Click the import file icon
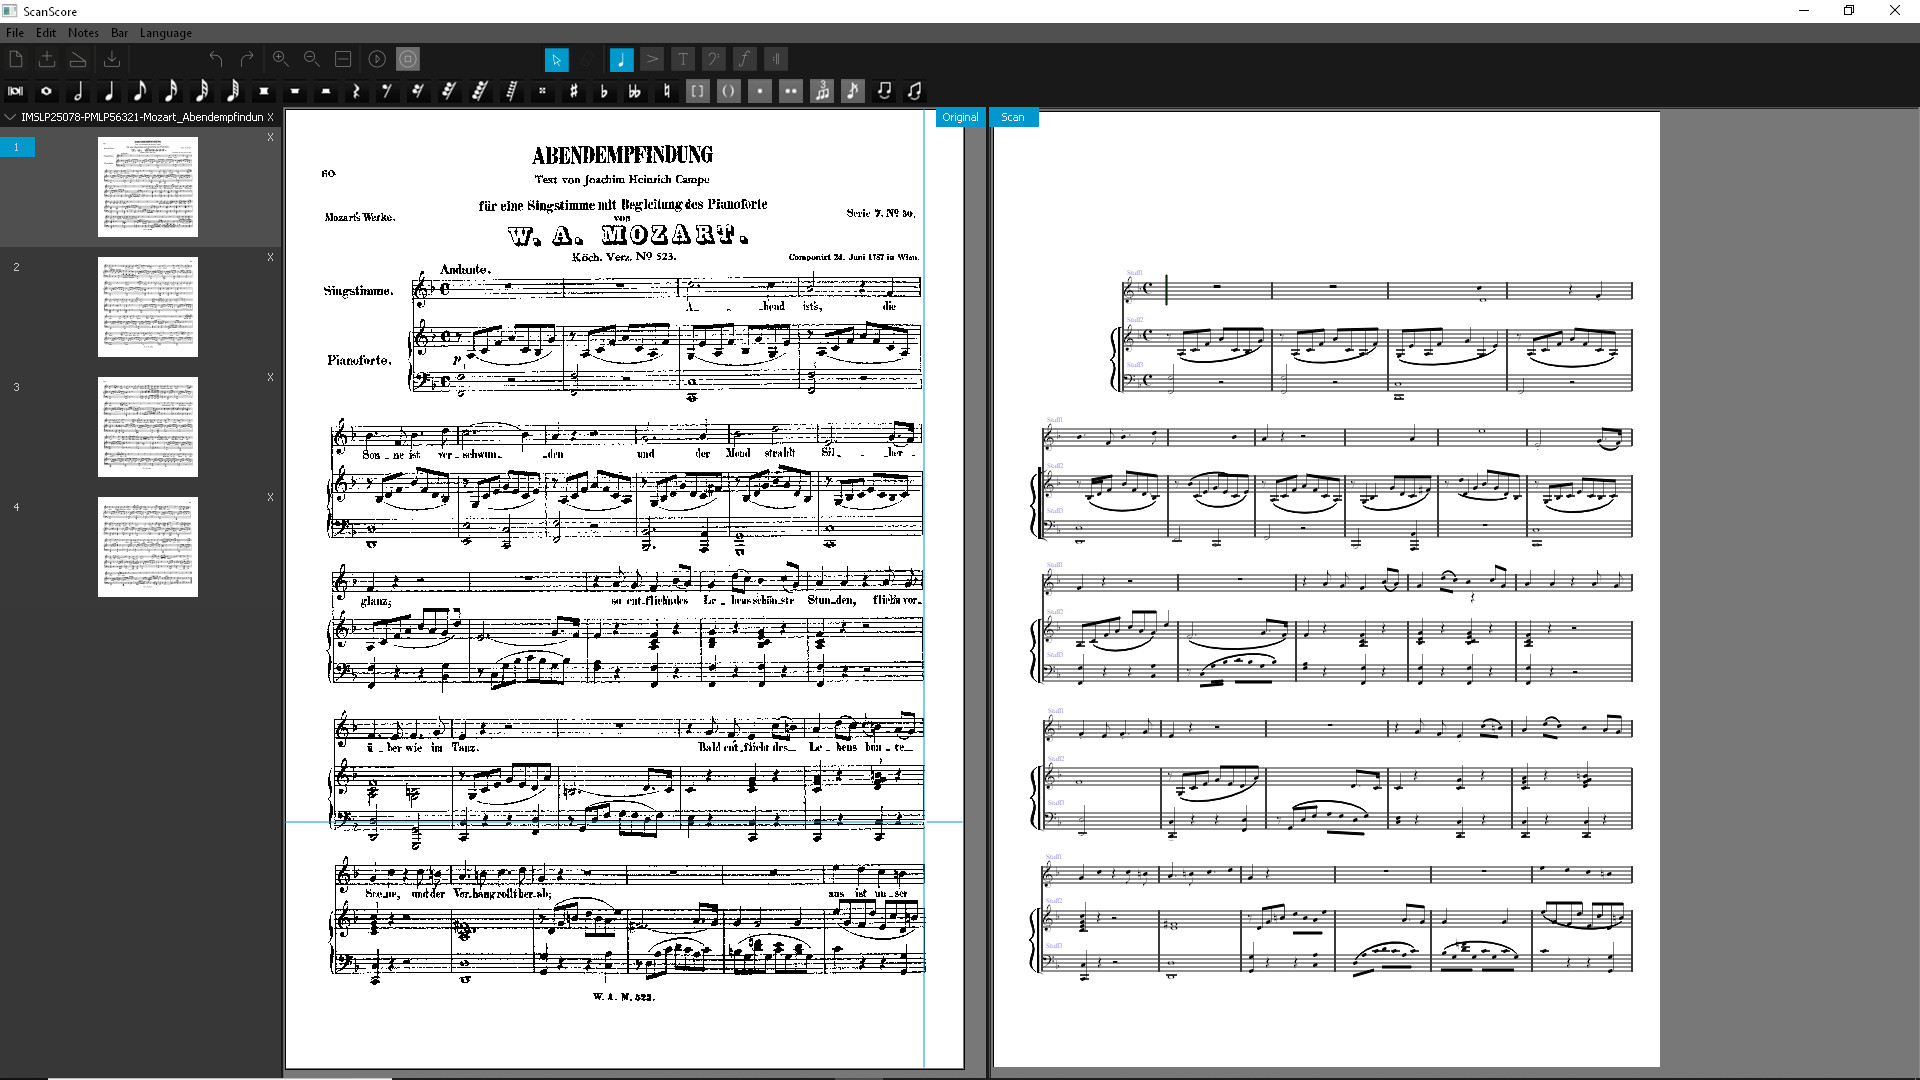1920x1080 pixels. coord(46,59)
